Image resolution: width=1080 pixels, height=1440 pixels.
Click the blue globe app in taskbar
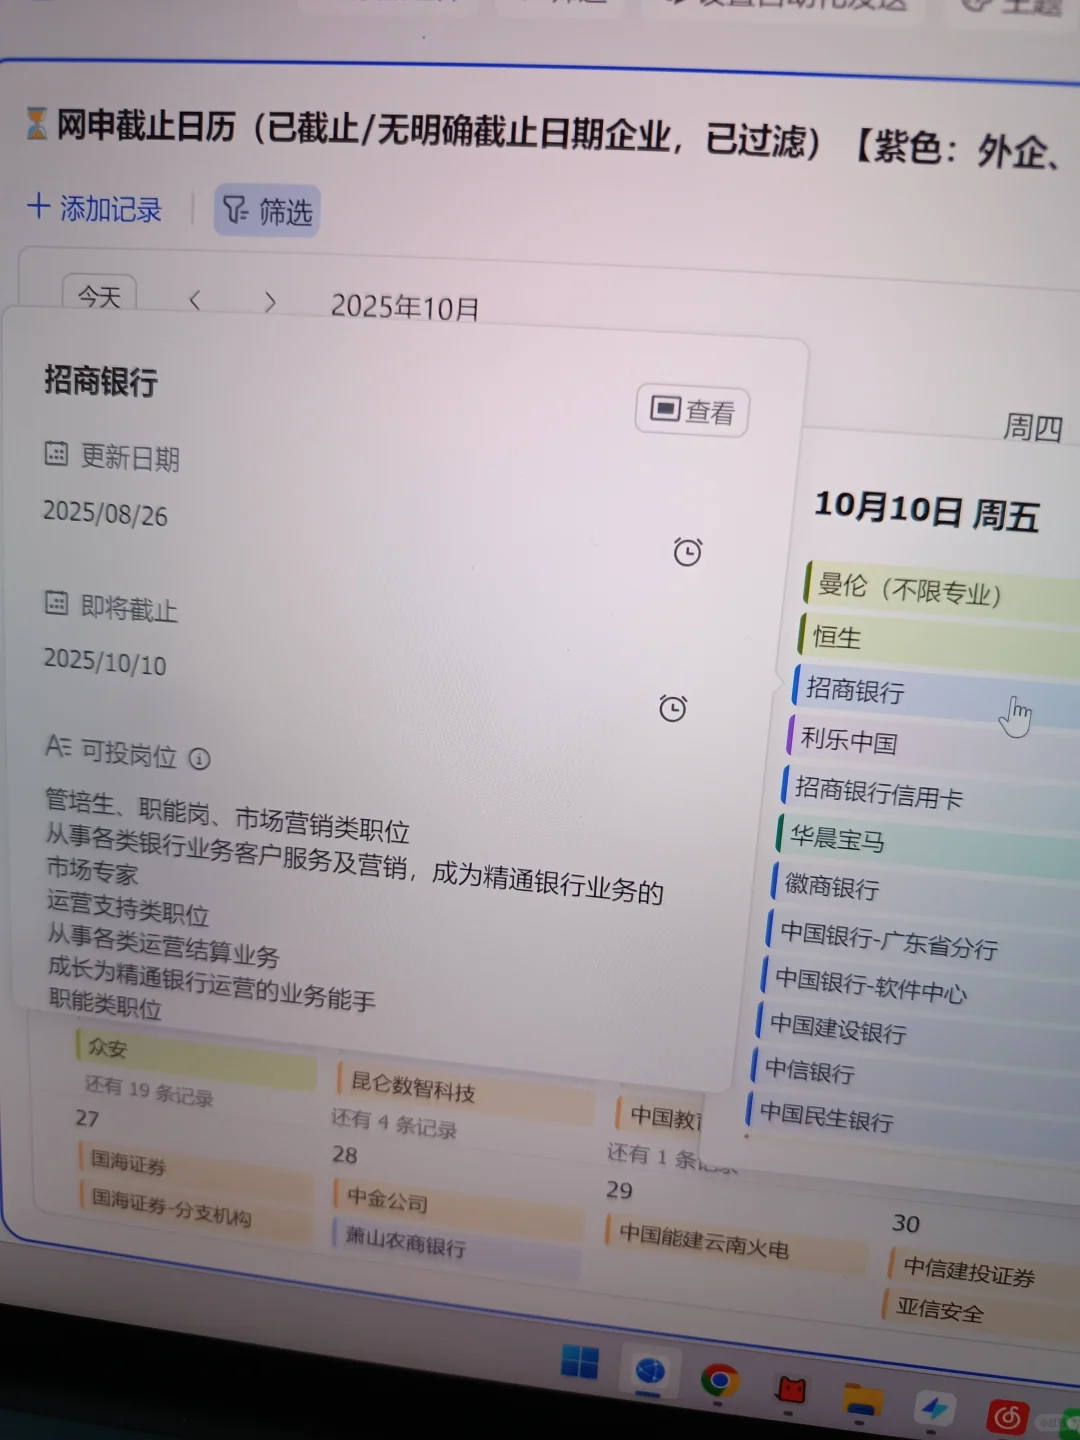coord(650,1370)
